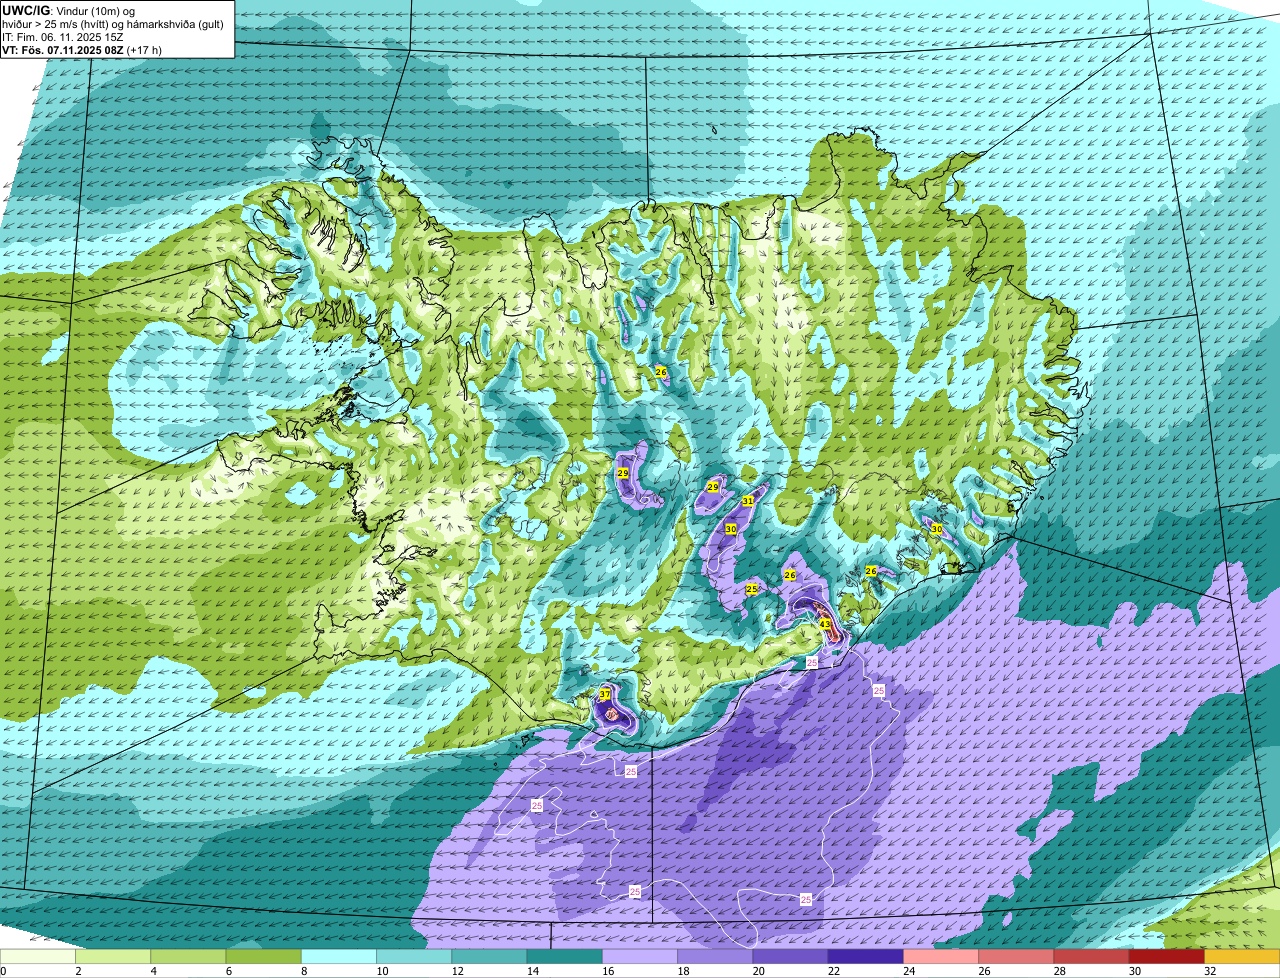Click the 0–2 m/s pale legend swatch

37,957
